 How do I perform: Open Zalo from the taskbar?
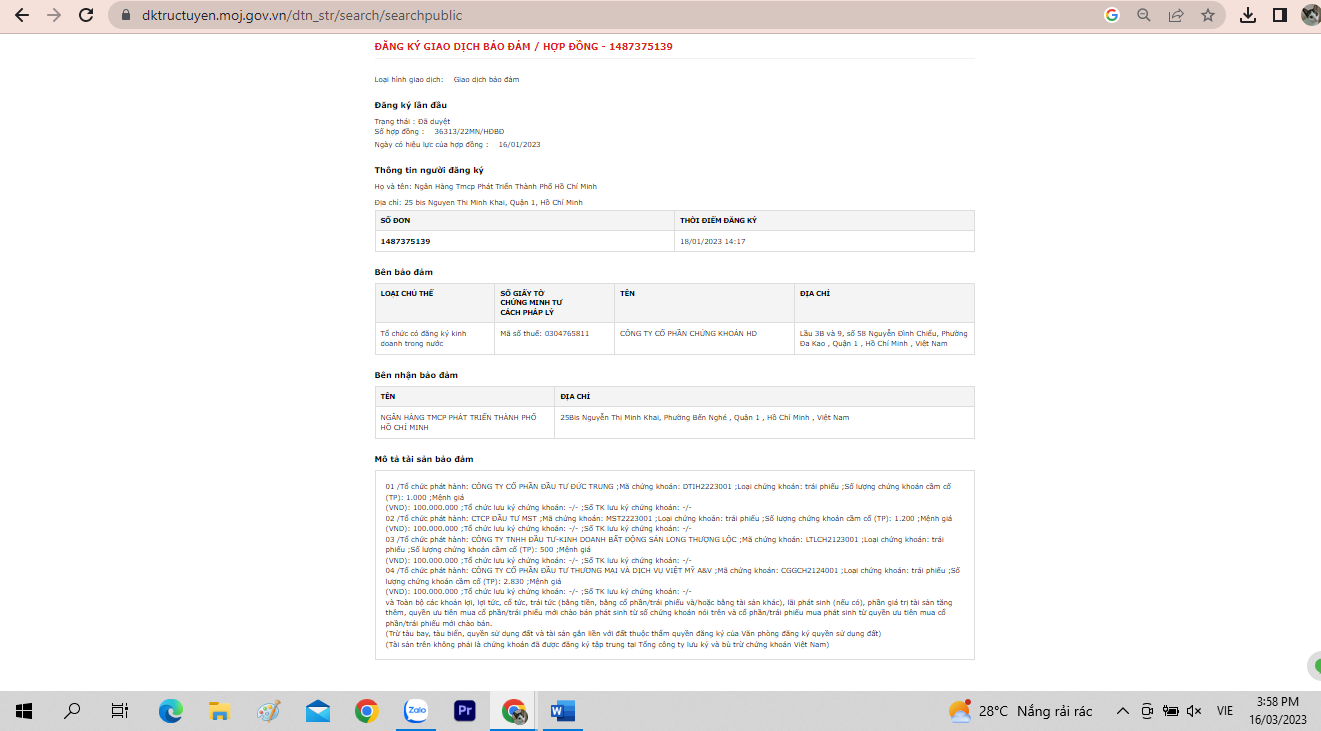click(x=416, y=711)
